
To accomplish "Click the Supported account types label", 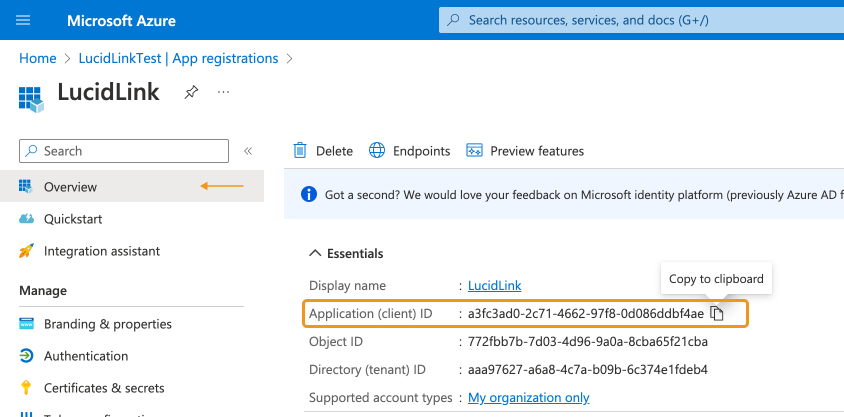I will click(x=381, y=398).
